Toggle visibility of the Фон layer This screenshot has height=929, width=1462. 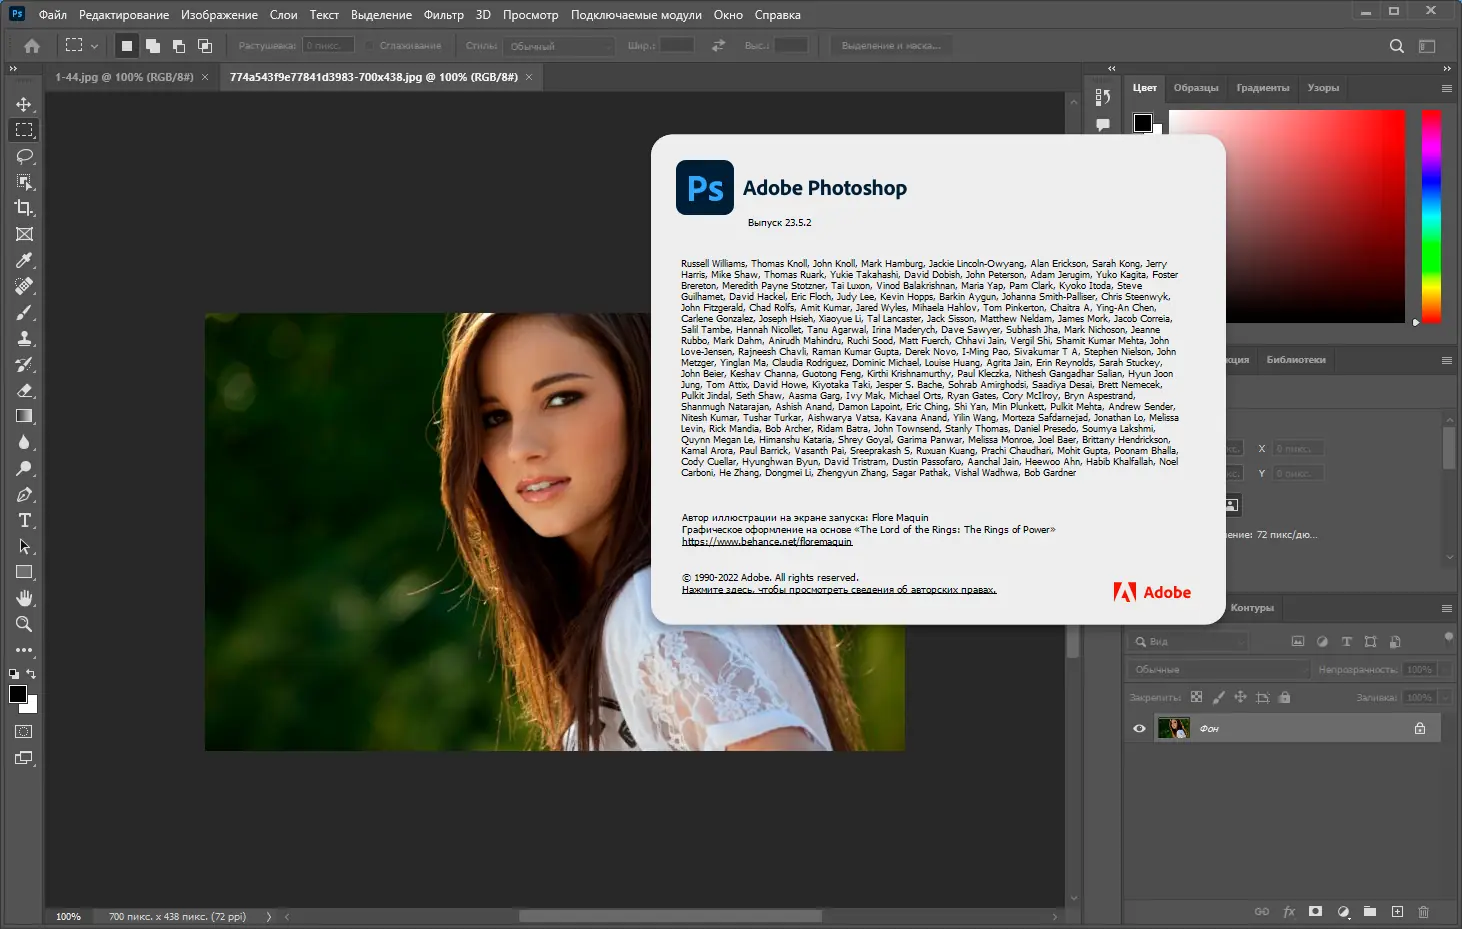click(x=1139, y=728)
